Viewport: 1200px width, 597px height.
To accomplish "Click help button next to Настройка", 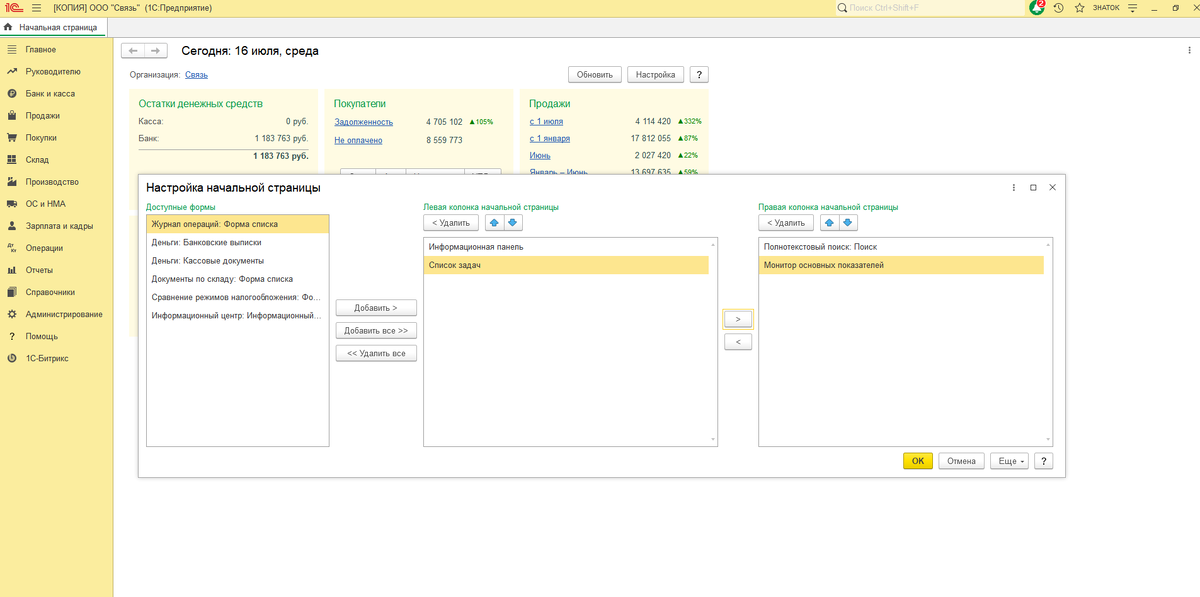I will click(699, 74).
